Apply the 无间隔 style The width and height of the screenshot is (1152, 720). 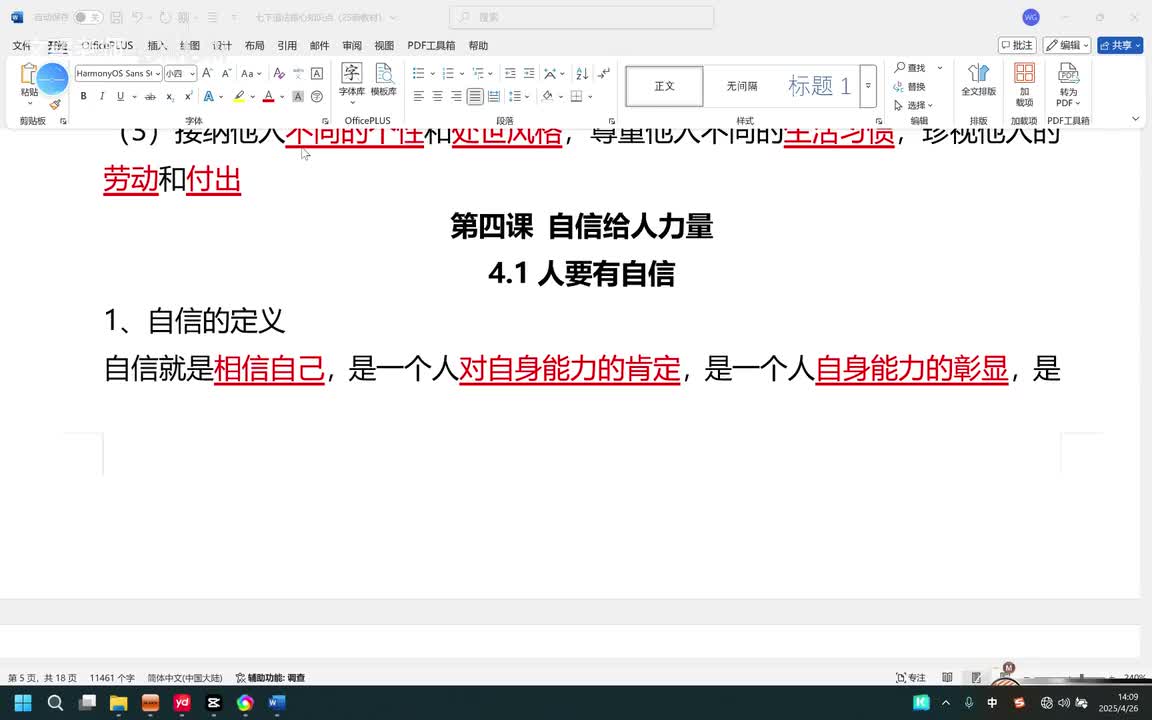(x=741, y=86)
